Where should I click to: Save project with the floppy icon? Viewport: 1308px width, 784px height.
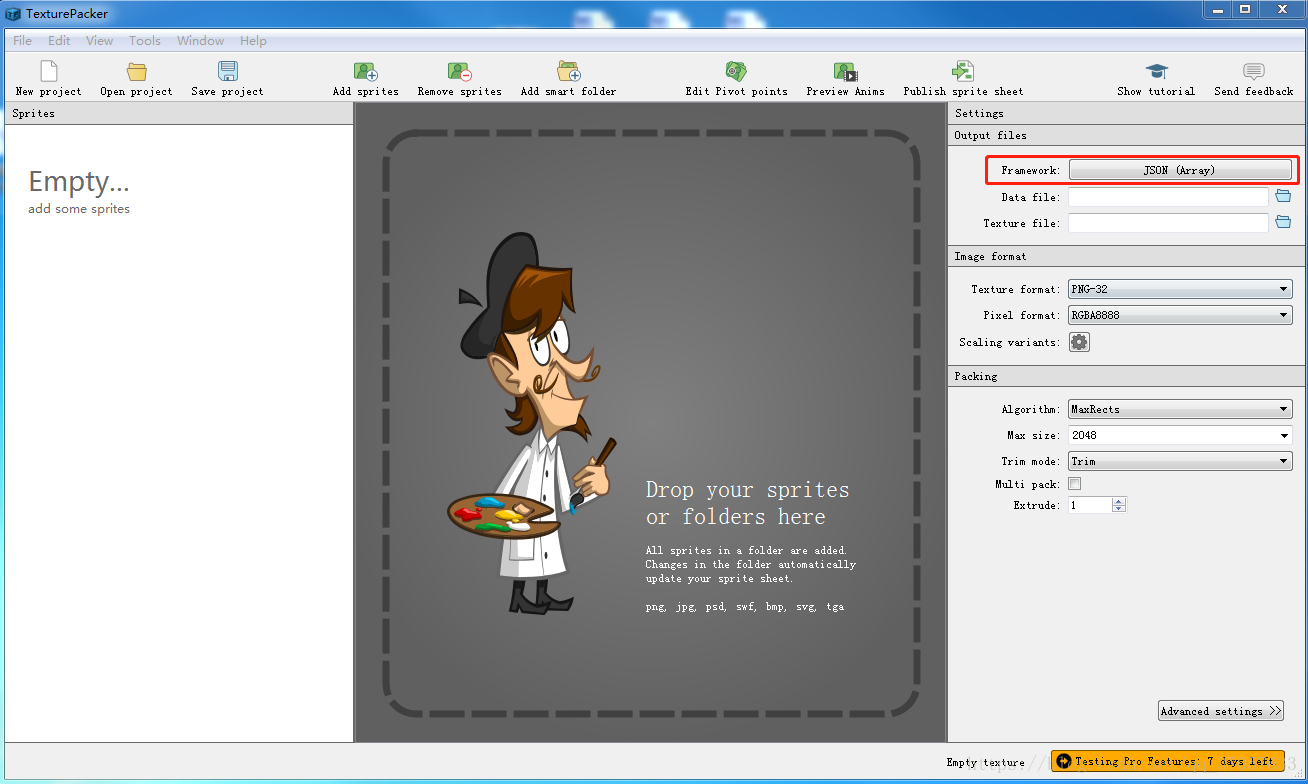pyautogui.click(x=228, y=72)
